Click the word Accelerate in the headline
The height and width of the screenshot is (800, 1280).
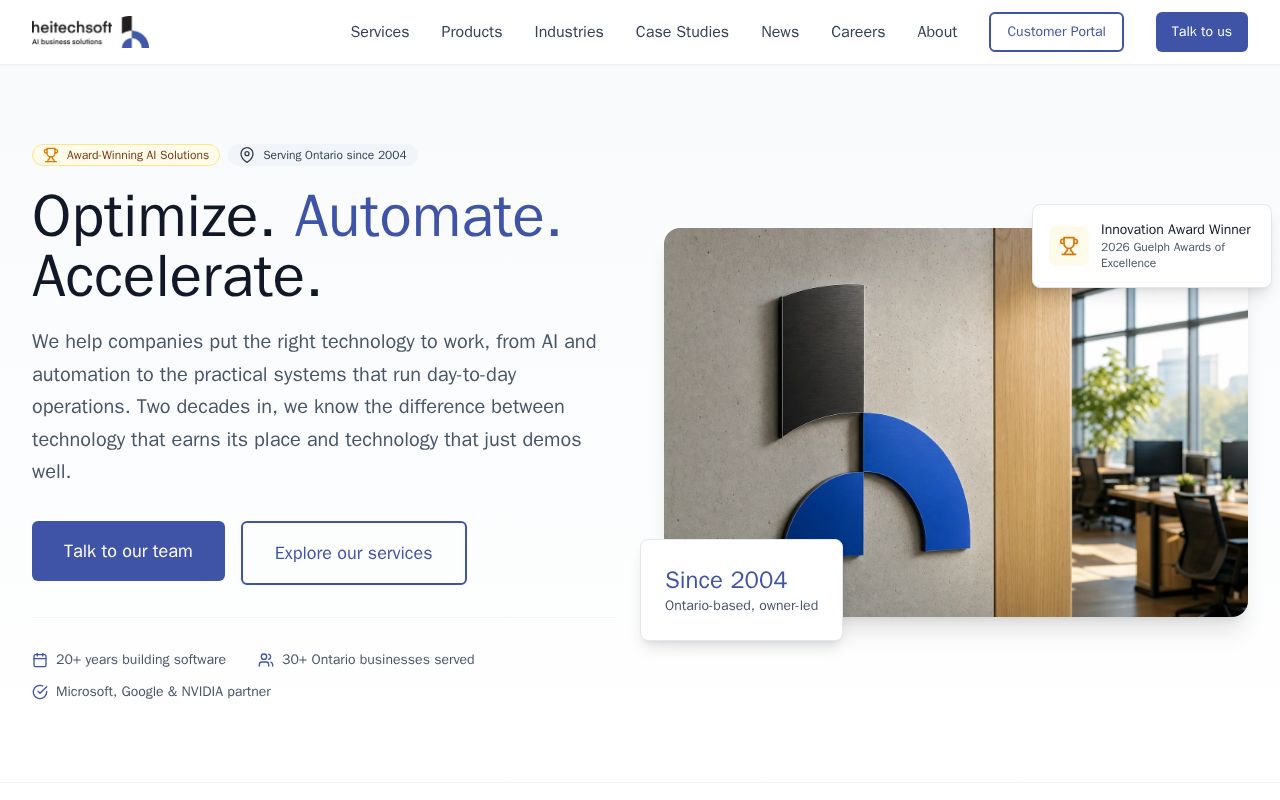point(177,277)
